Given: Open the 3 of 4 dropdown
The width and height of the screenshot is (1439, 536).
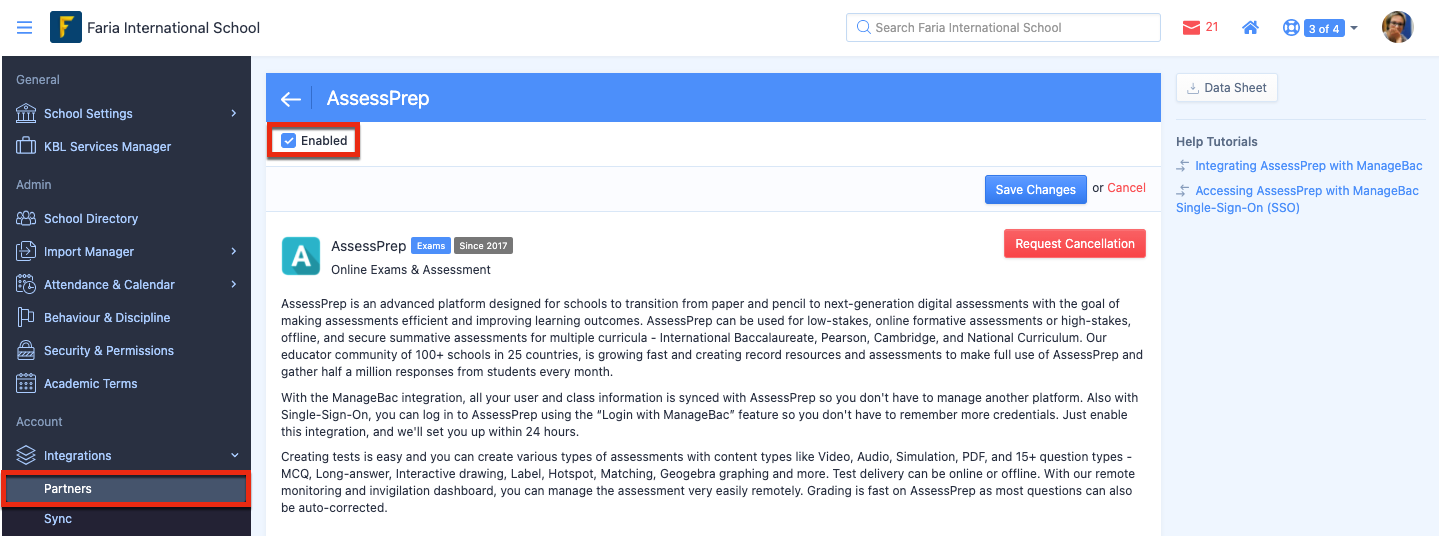Looking at the screenshot, I should (1330, 28).
